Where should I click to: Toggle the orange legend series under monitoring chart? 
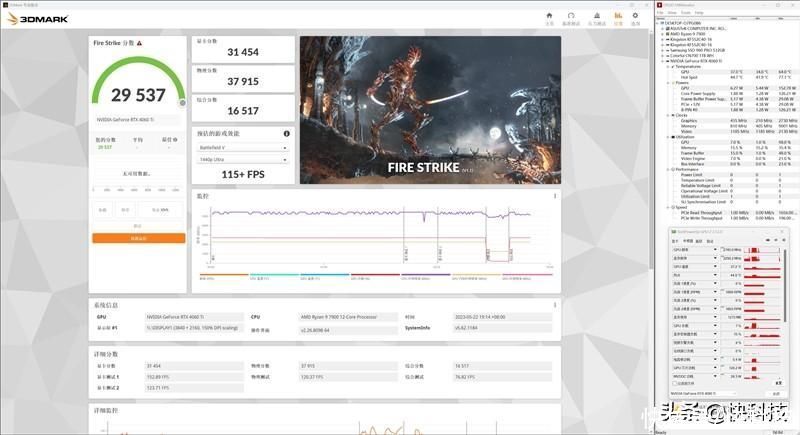pyautogui.click(x=223, y=276)
